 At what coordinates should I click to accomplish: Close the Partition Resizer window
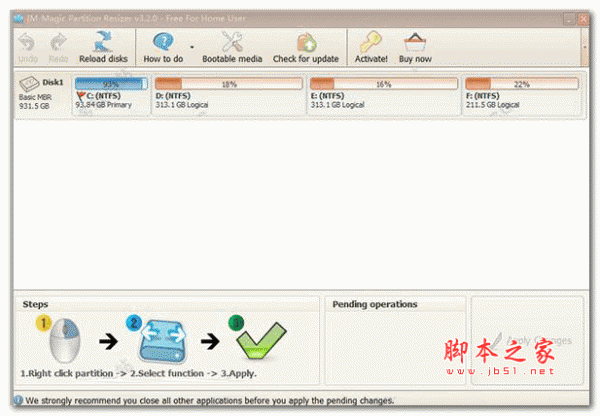click(x=583, y=19)
